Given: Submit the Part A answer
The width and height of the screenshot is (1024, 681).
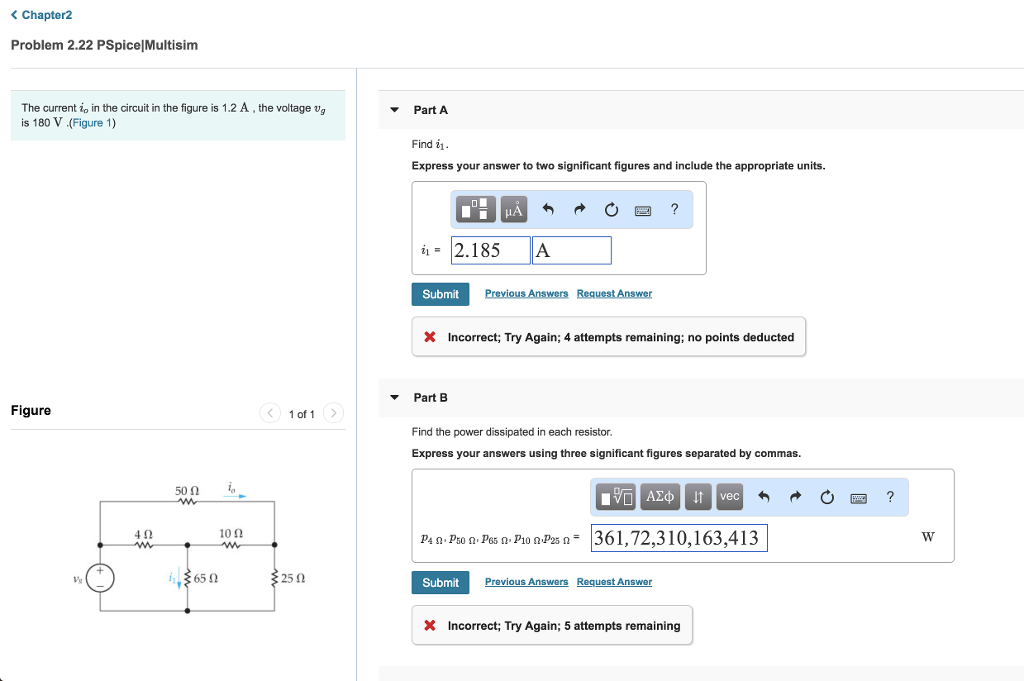Looking at the screenshot, I should [x=440, y=294].
